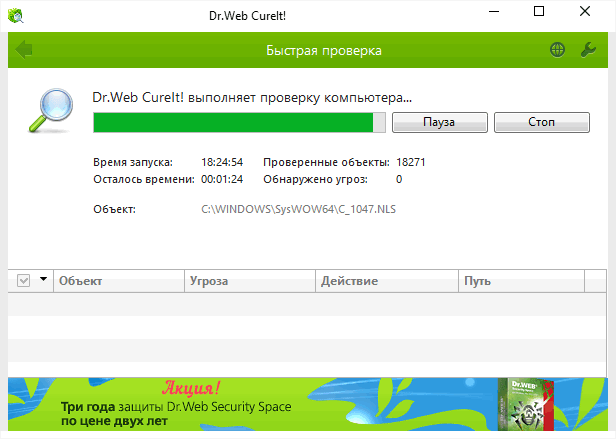Sort by the Путь column header
616x439 pixels.
pyautogui.click(x=521, y=281)
